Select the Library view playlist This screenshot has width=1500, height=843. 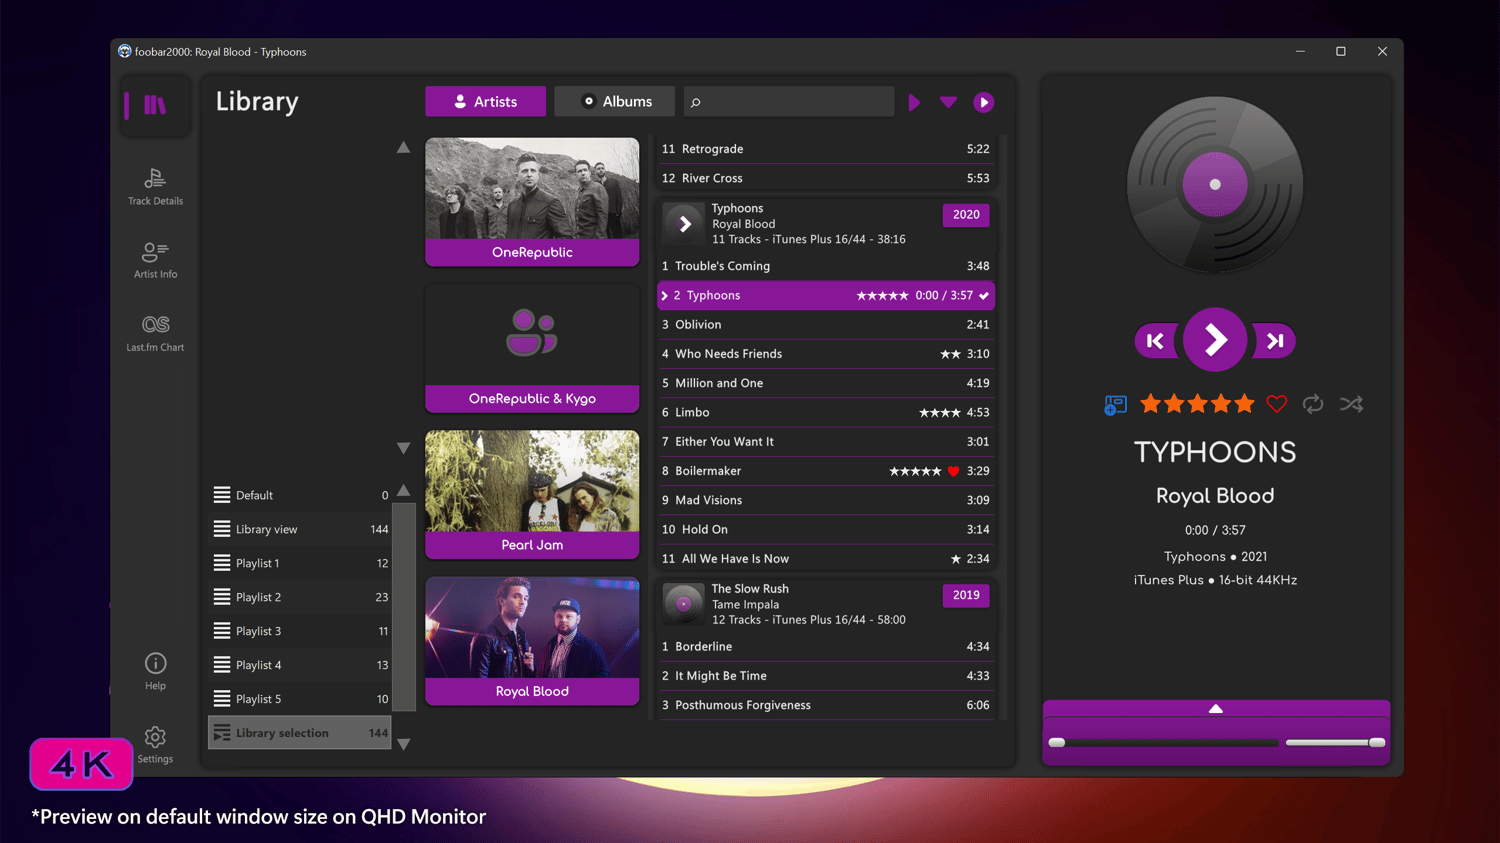pyautogui.click(x=300, y=529)
